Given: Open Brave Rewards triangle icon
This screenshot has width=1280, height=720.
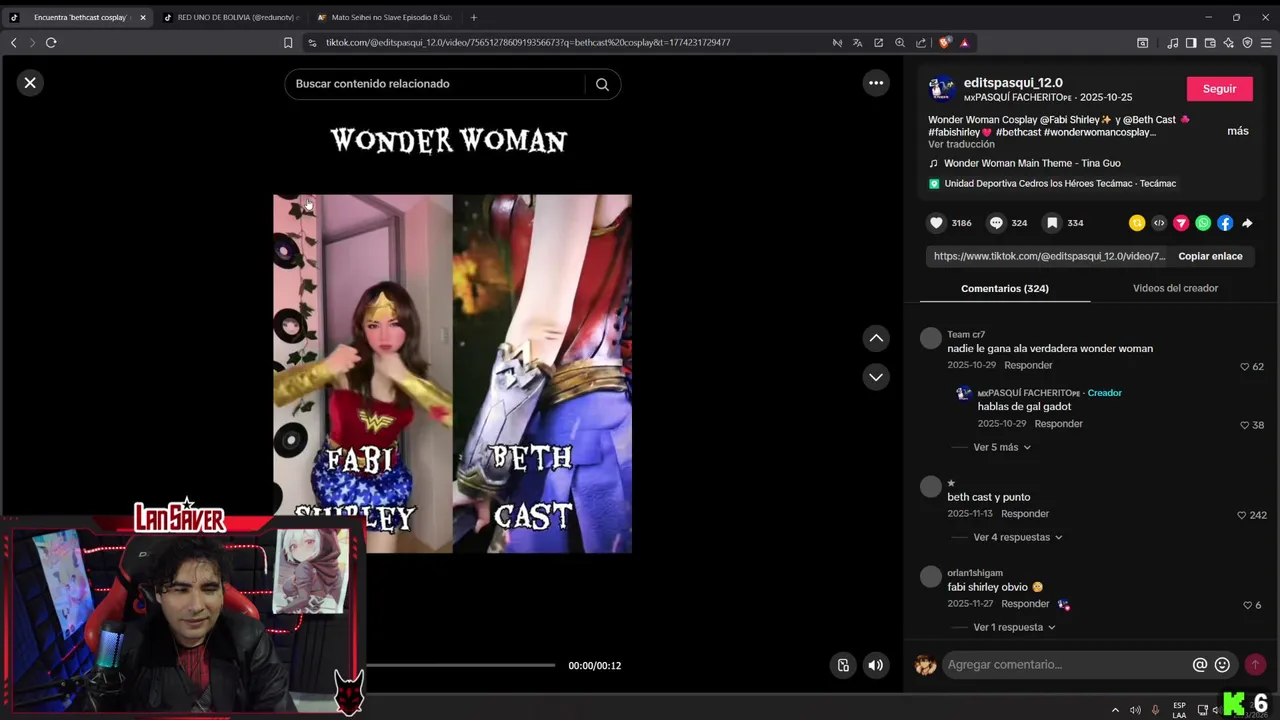Looking at the screenshot, I should coord(964,42).
